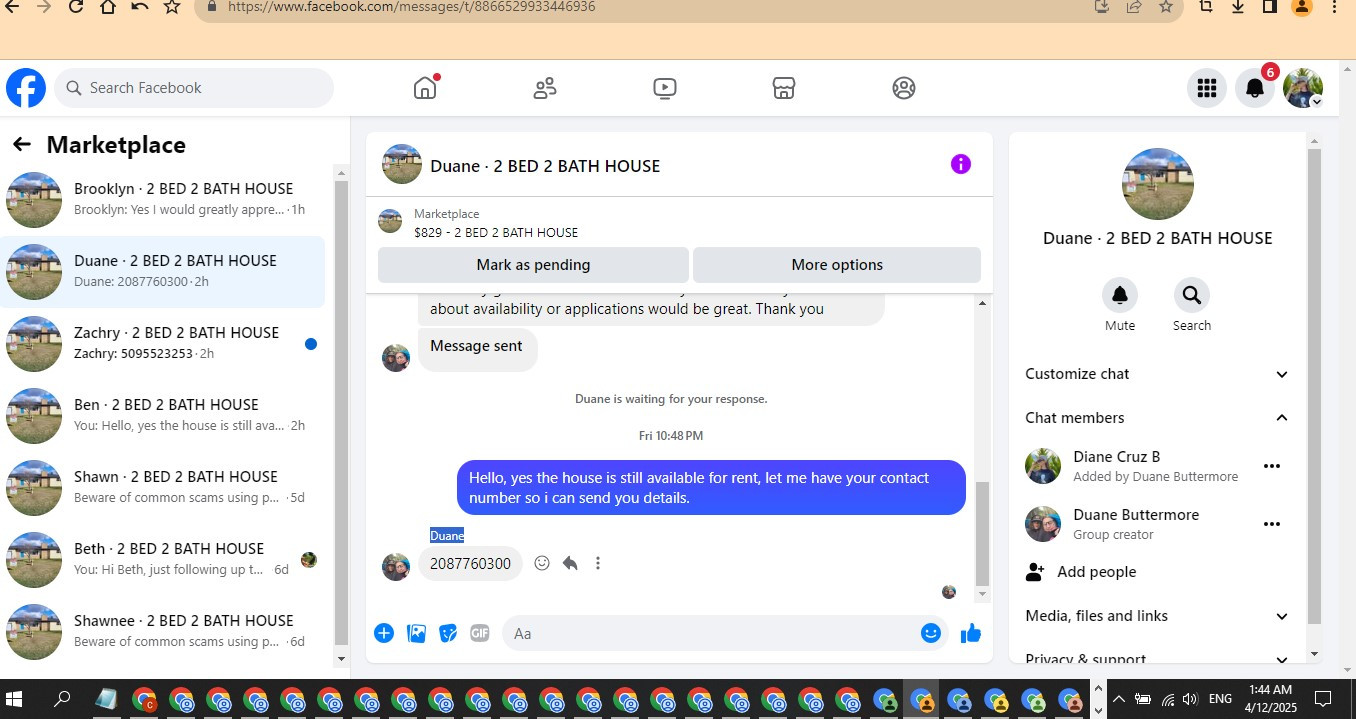Viewport: 1356px width, 719px height.
Task: Open browser three-dot menu
Action: [x=1333, y=7]
